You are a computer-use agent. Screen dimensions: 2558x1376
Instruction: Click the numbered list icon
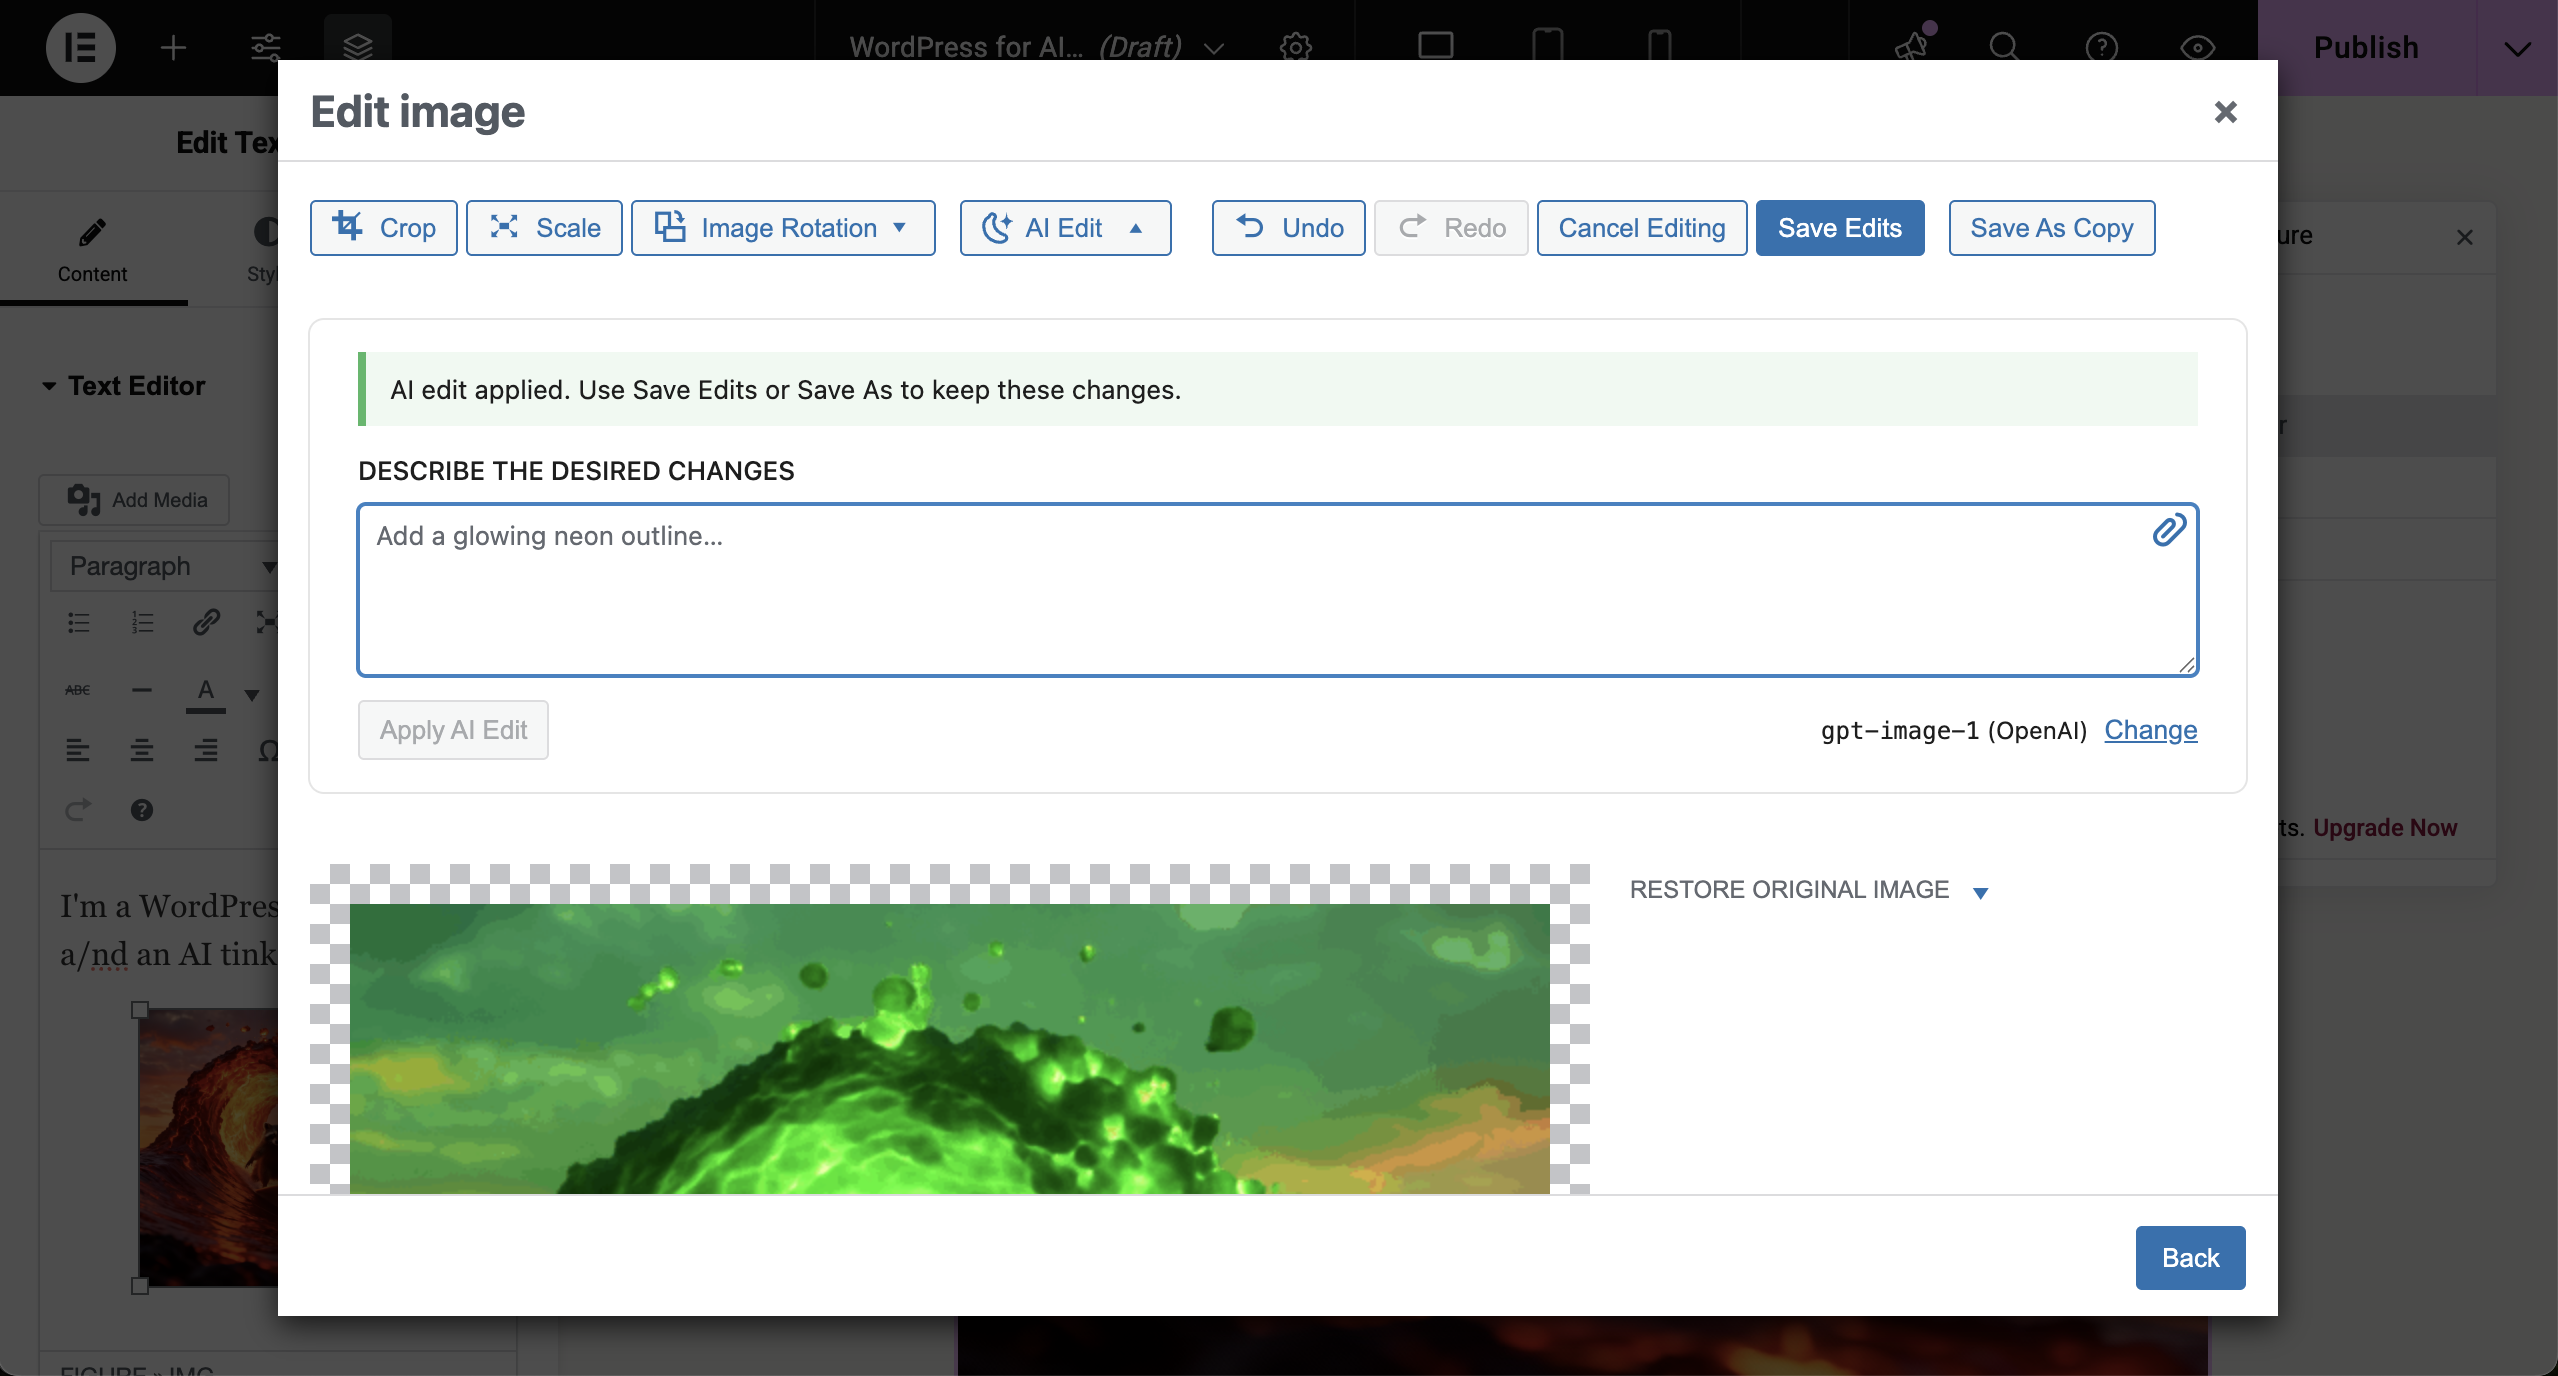[142, 623]
